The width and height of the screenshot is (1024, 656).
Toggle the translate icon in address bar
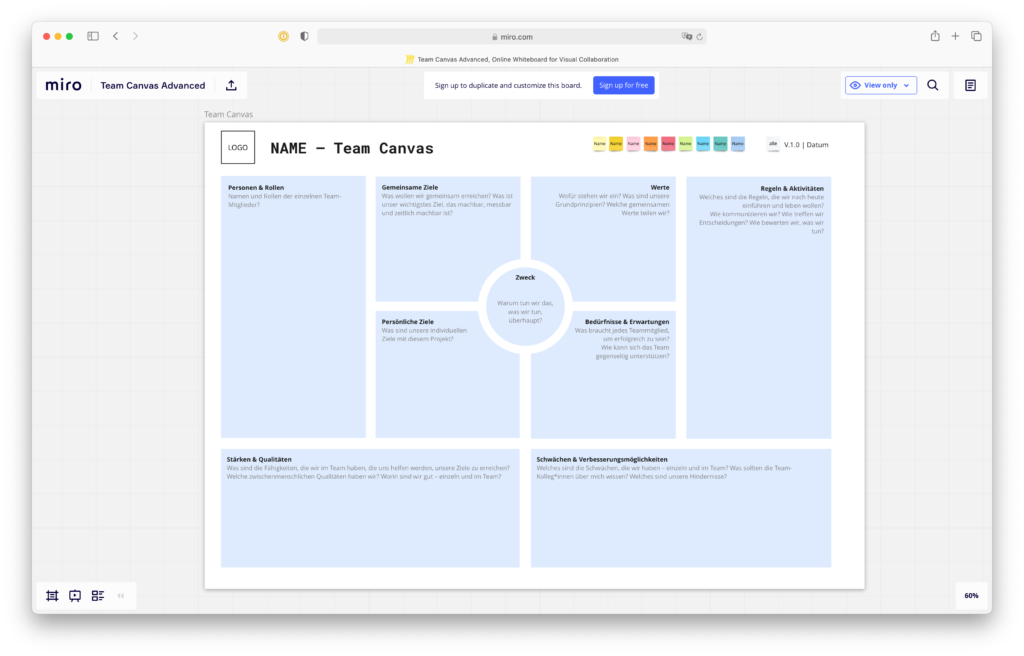(x=687, y=35)
